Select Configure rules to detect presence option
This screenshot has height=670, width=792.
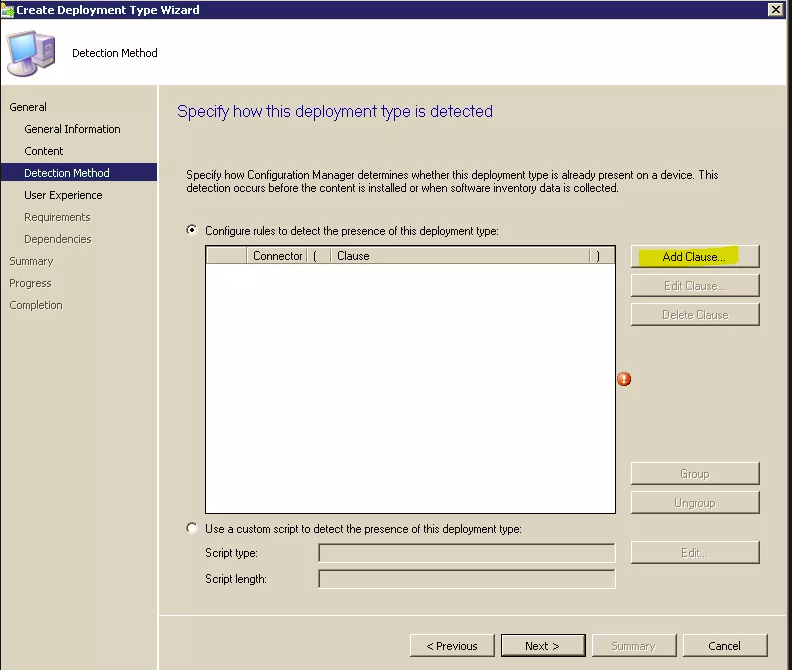pyautogui.click(x=192, y=230)
